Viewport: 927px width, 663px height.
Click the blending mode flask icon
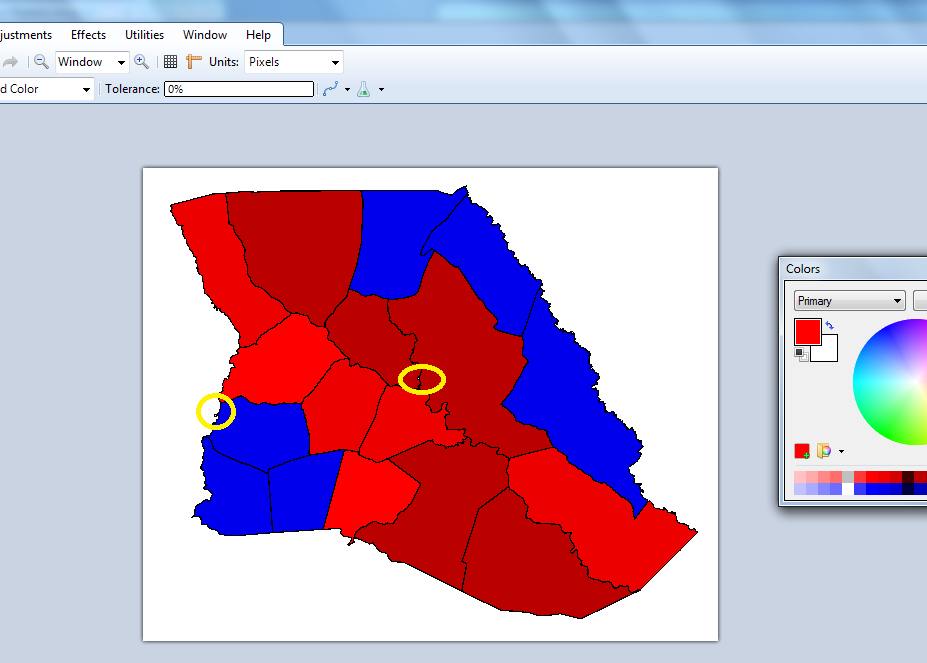pyautogui.click(x=364, y=89)
